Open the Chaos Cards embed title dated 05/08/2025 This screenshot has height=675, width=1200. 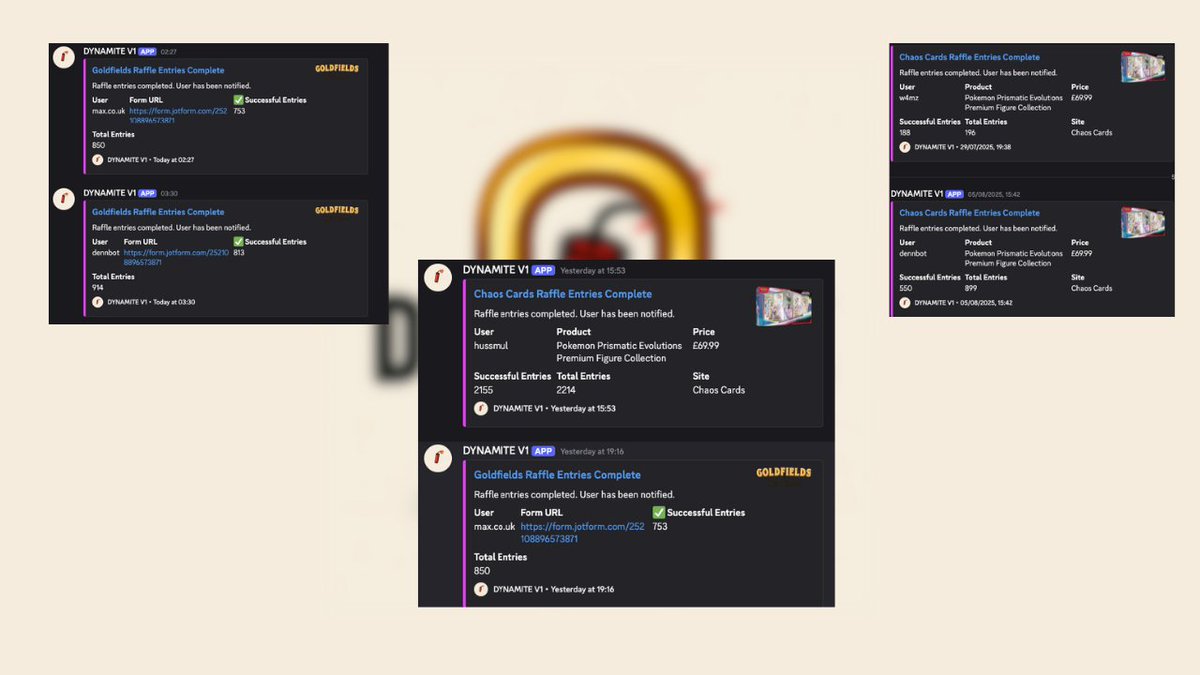click(x=970, y=213)
